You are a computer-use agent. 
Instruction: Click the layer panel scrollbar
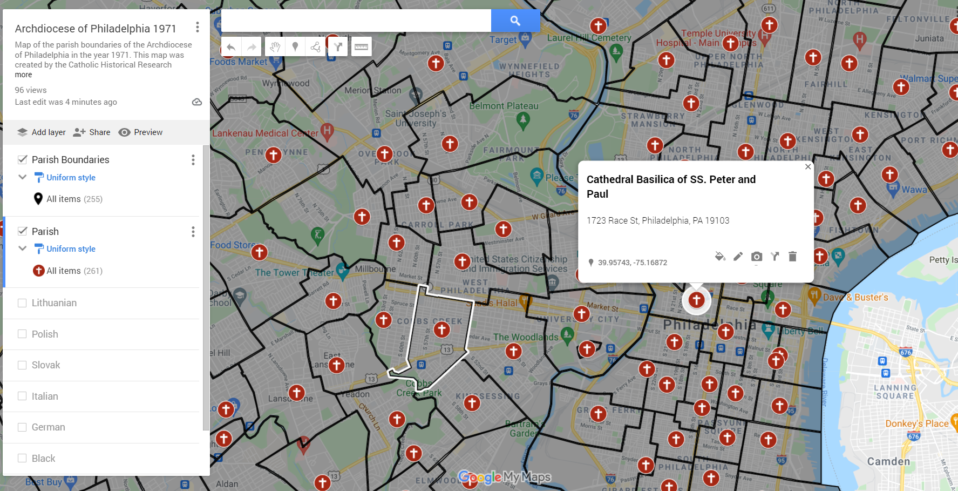click(205, 287)
